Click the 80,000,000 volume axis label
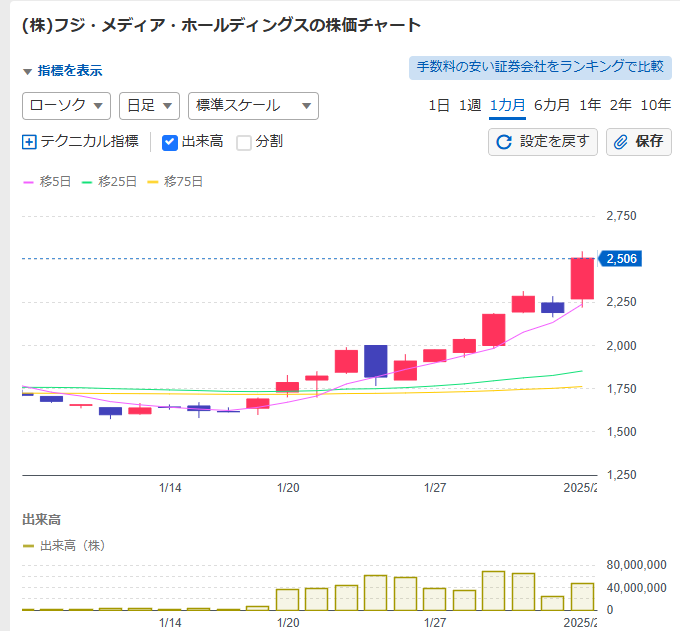 coord(636,565)
